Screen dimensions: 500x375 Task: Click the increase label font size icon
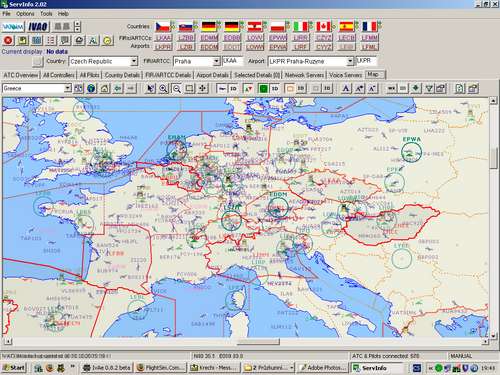coord(359,88)
